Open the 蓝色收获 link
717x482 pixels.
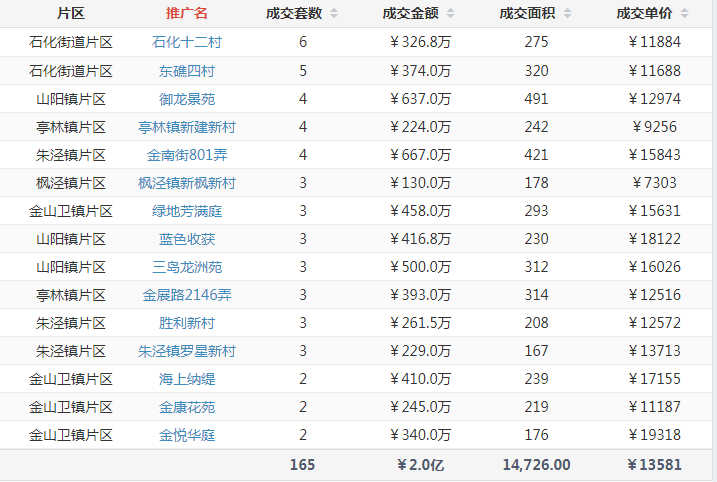click(x=187, y=239)
